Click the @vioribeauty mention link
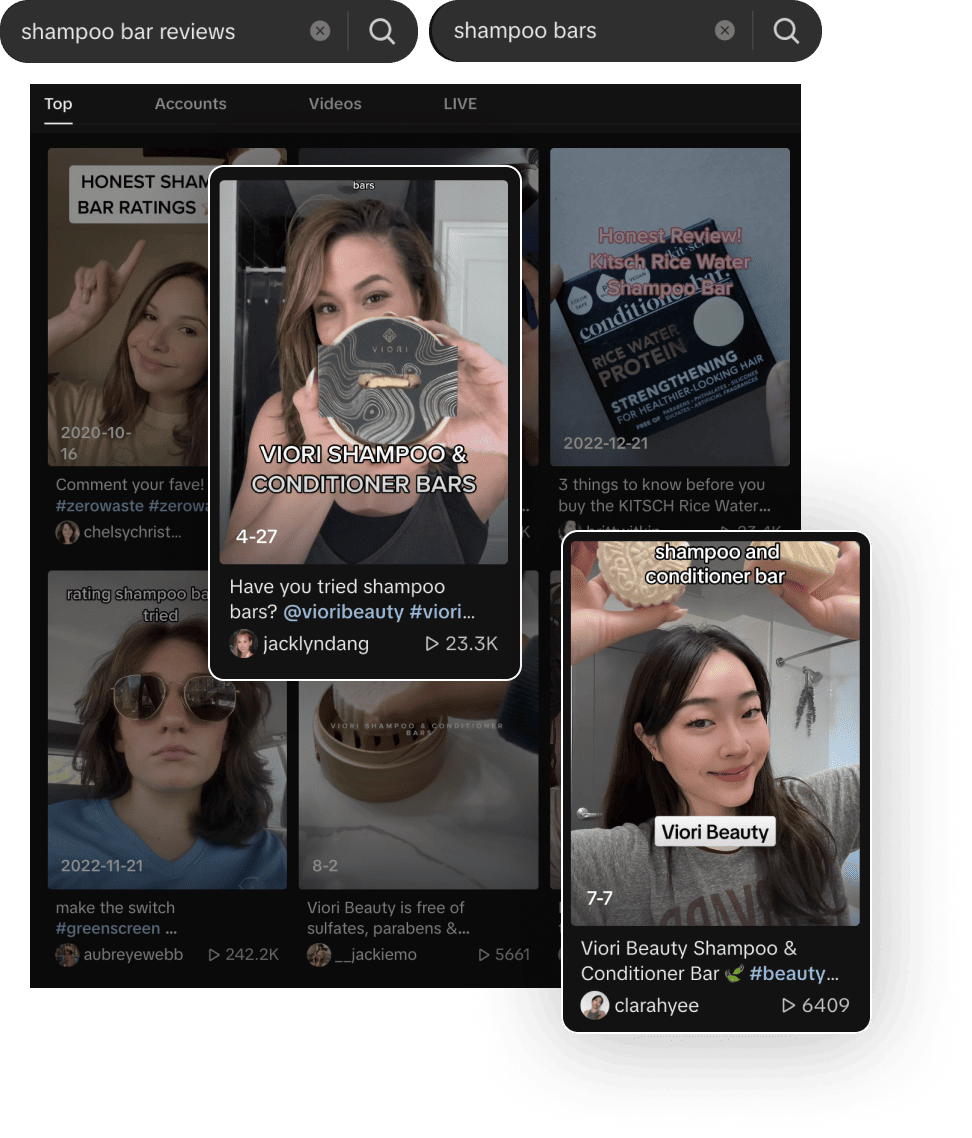Viewport: 972px width, 1138px height. click(343, 612)
